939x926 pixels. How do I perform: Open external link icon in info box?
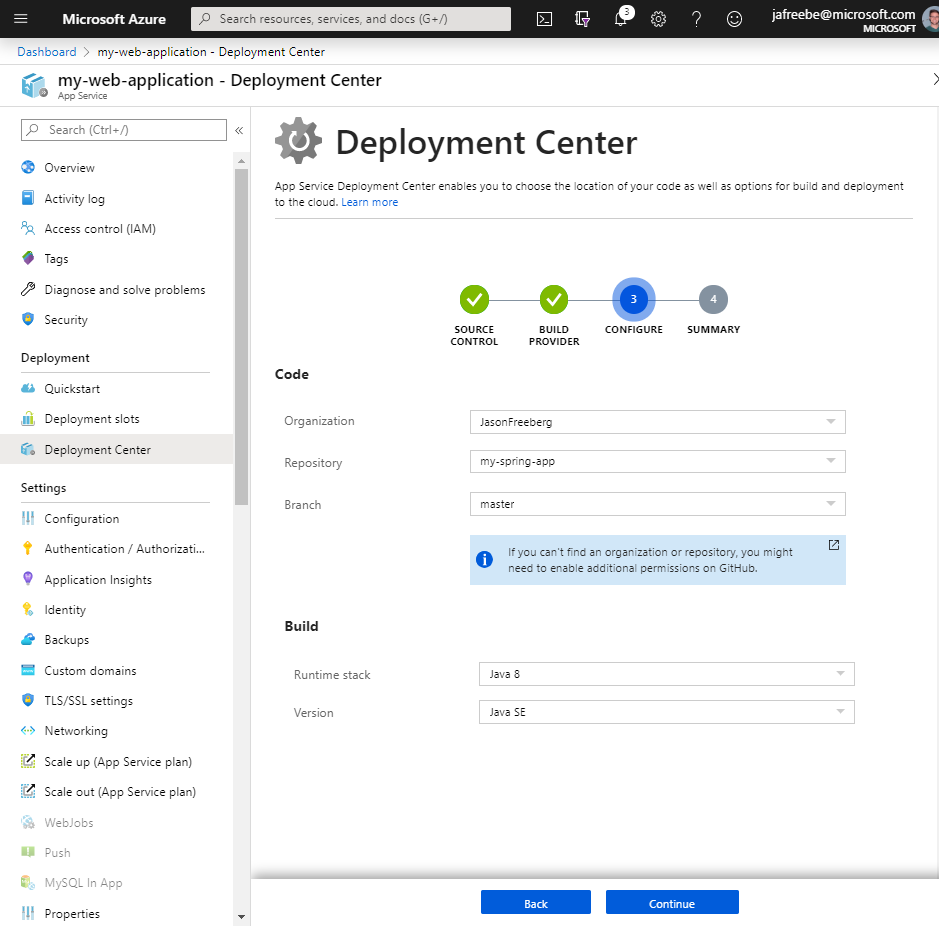click(834, 545)
